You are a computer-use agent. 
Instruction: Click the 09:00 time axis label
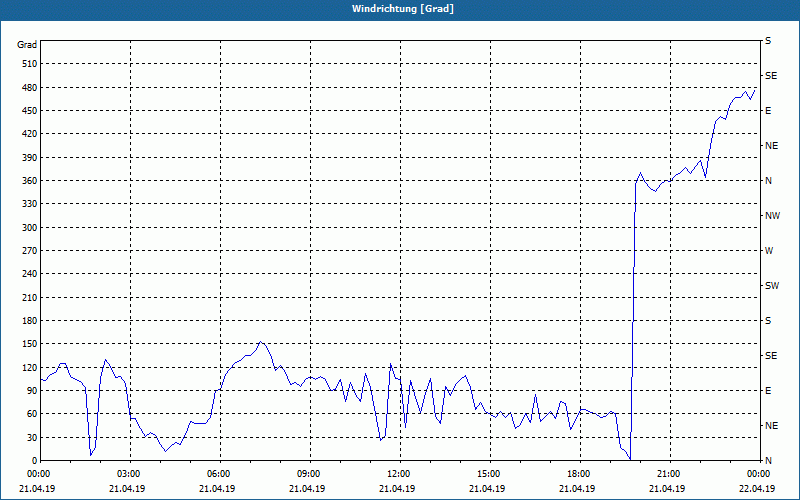tap(310, 473)
